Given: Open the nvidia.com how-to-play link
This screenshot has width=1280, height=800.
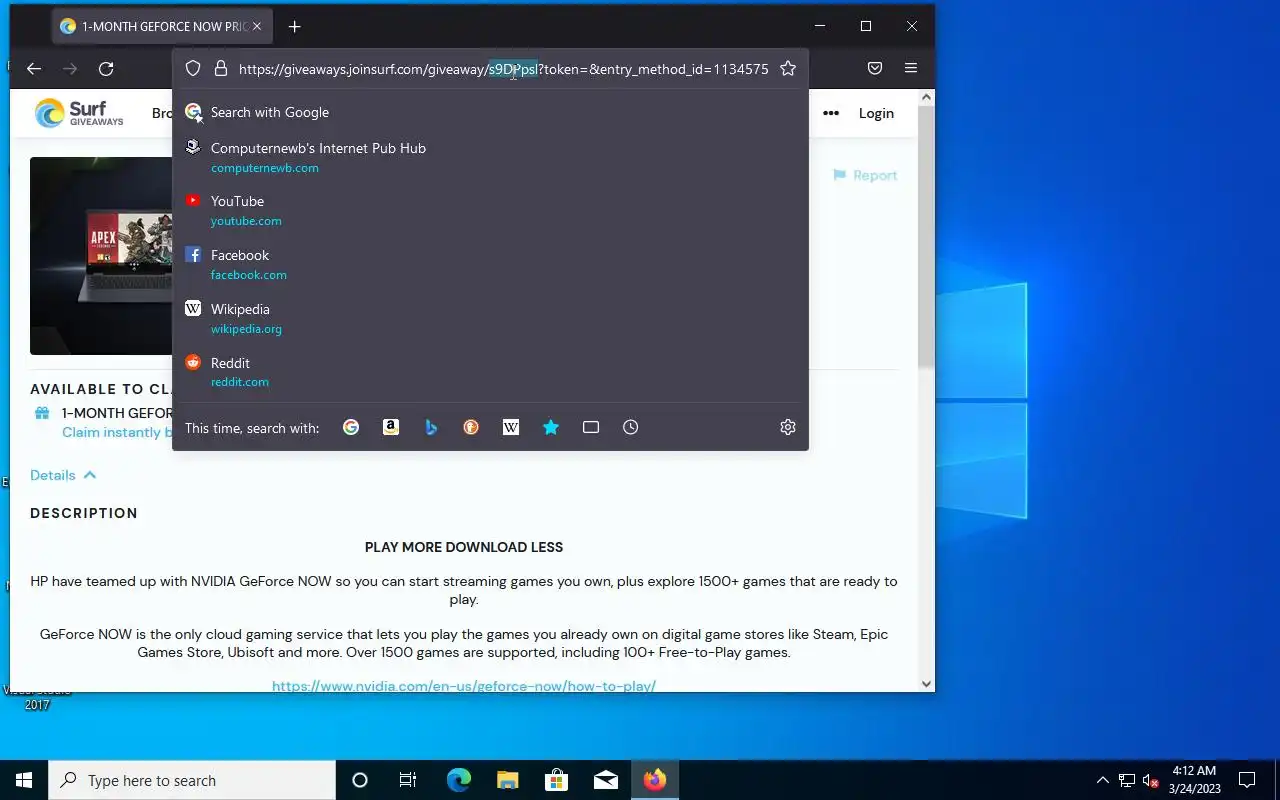Looking at the screenshot, I should click(x=464, y=686).
